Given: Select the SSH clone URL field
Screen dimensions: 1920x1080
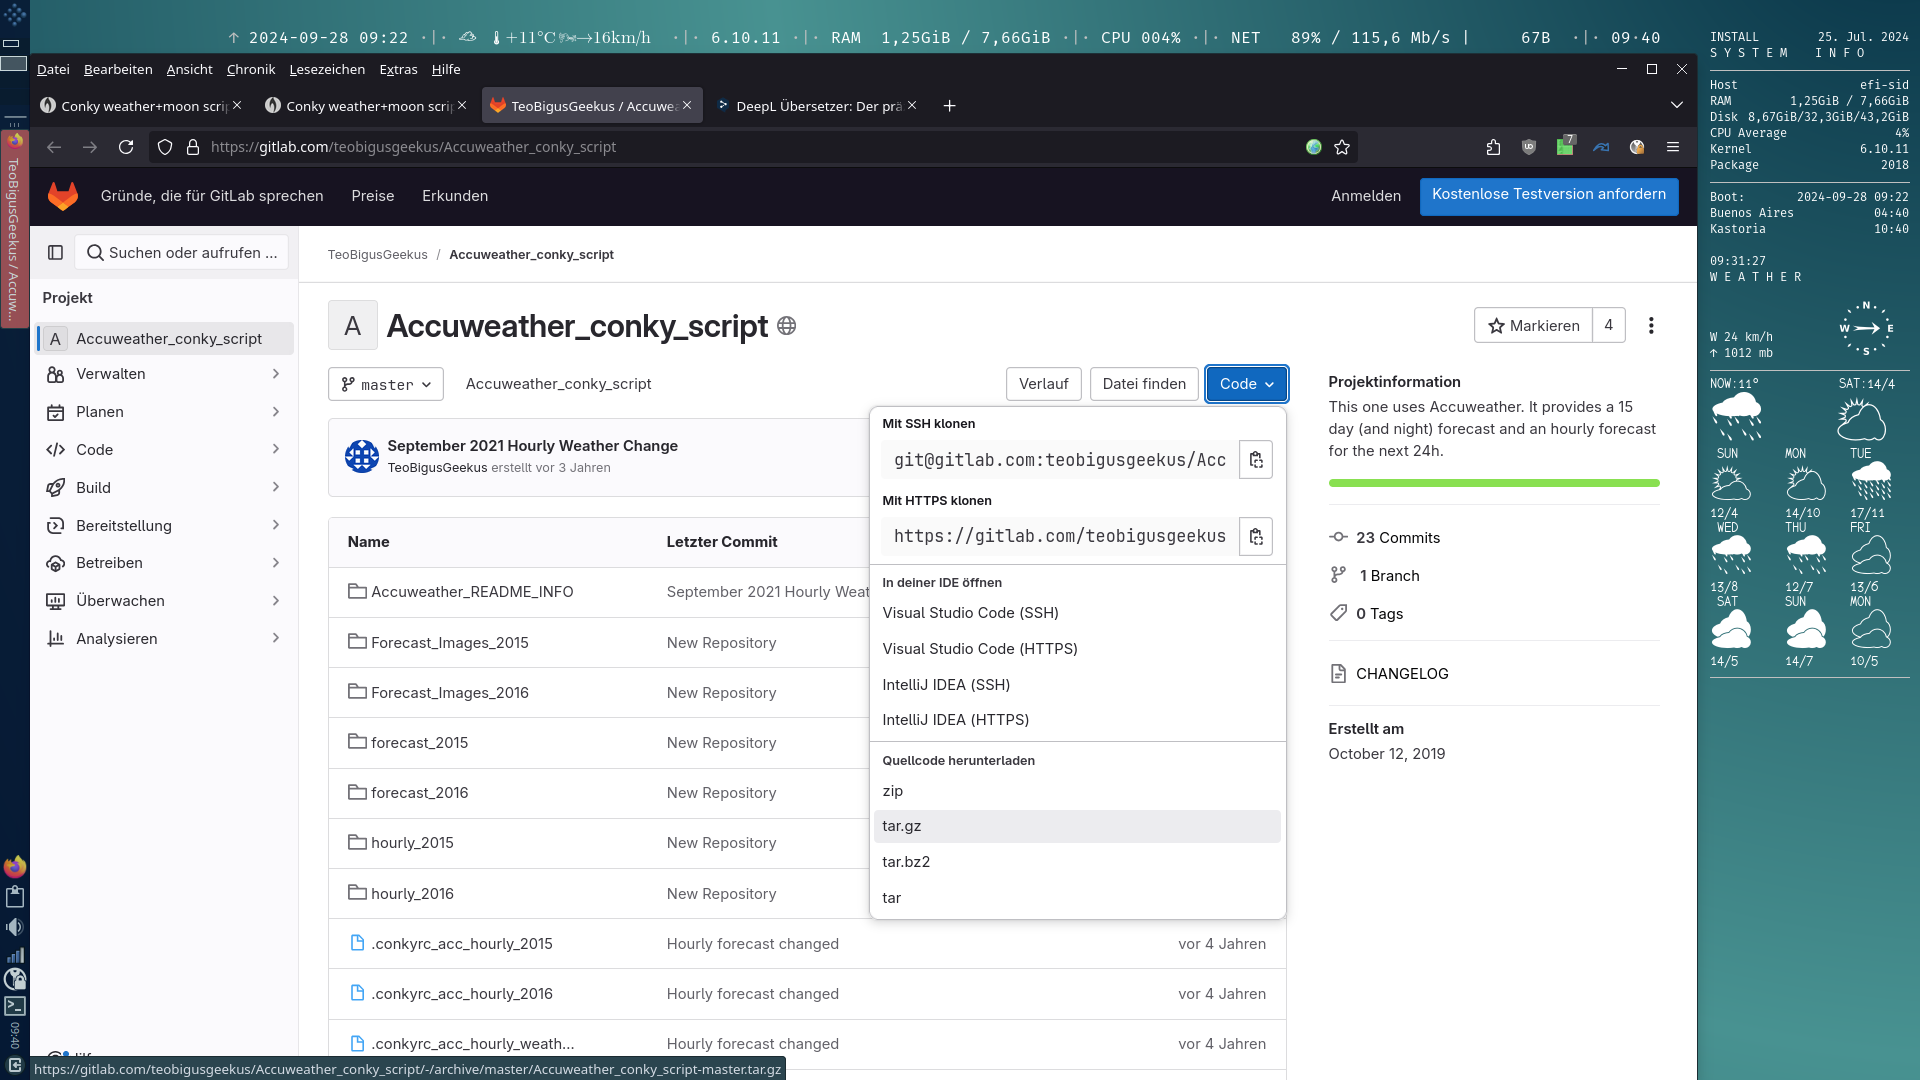Looking at the screenshot, I should (1059, 460).
